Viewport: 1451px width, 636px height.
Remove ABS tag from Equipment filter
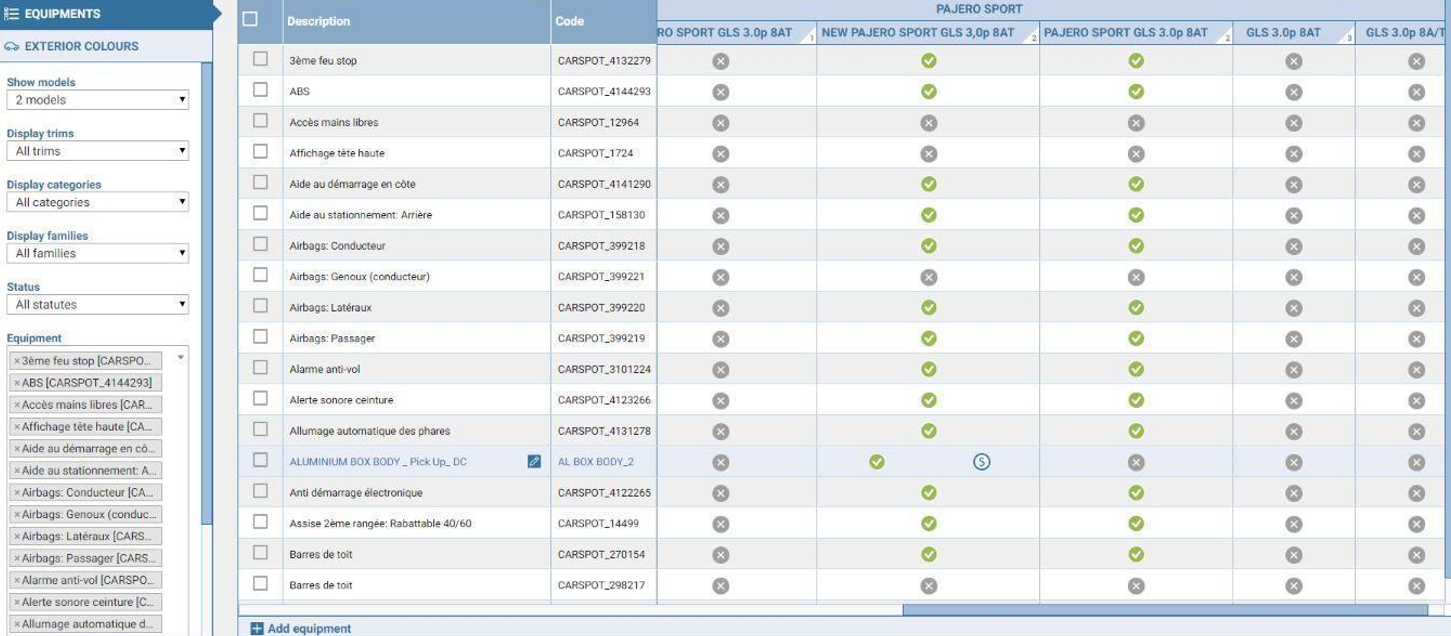tap(17, 383)
